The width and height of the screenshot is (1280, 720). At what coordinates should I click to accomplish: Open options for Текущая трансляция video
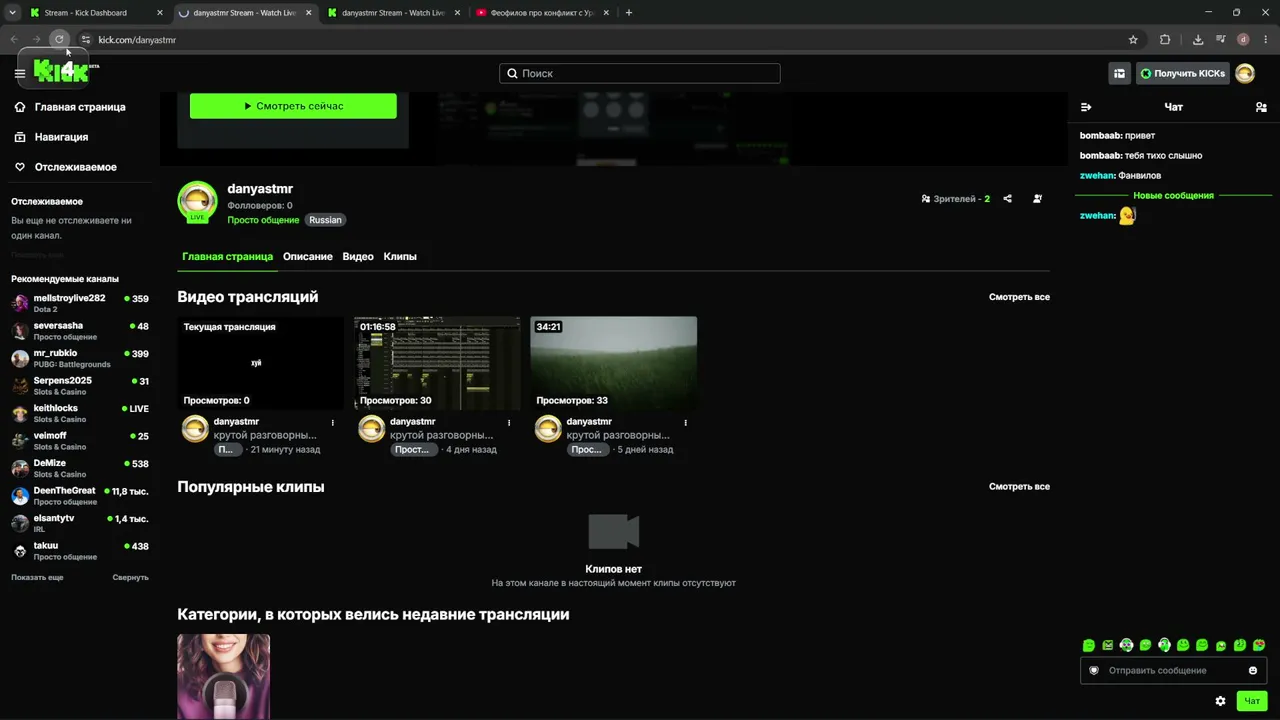[333, 423]
